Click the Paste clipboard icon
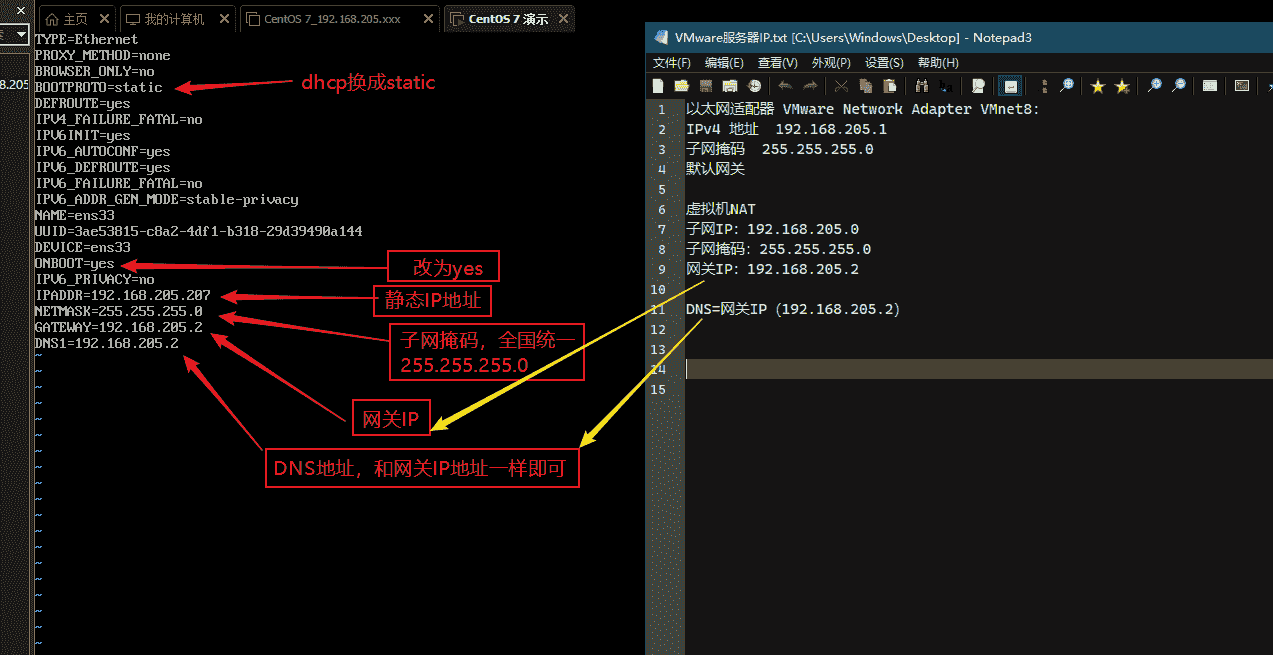Screen dimensions: 1273x655 pos(889,86)
